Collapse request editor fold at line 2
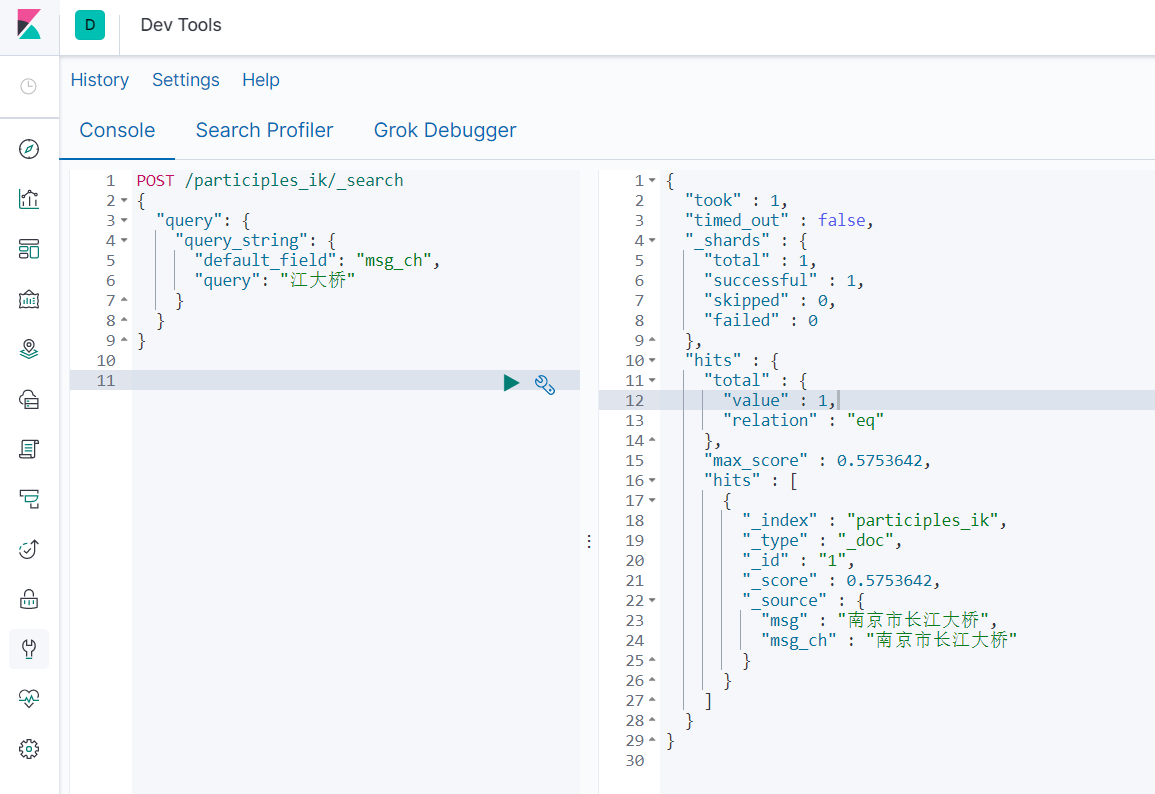Image resolution: width=1155 pixels, height=794 pixels. (124, 200)
